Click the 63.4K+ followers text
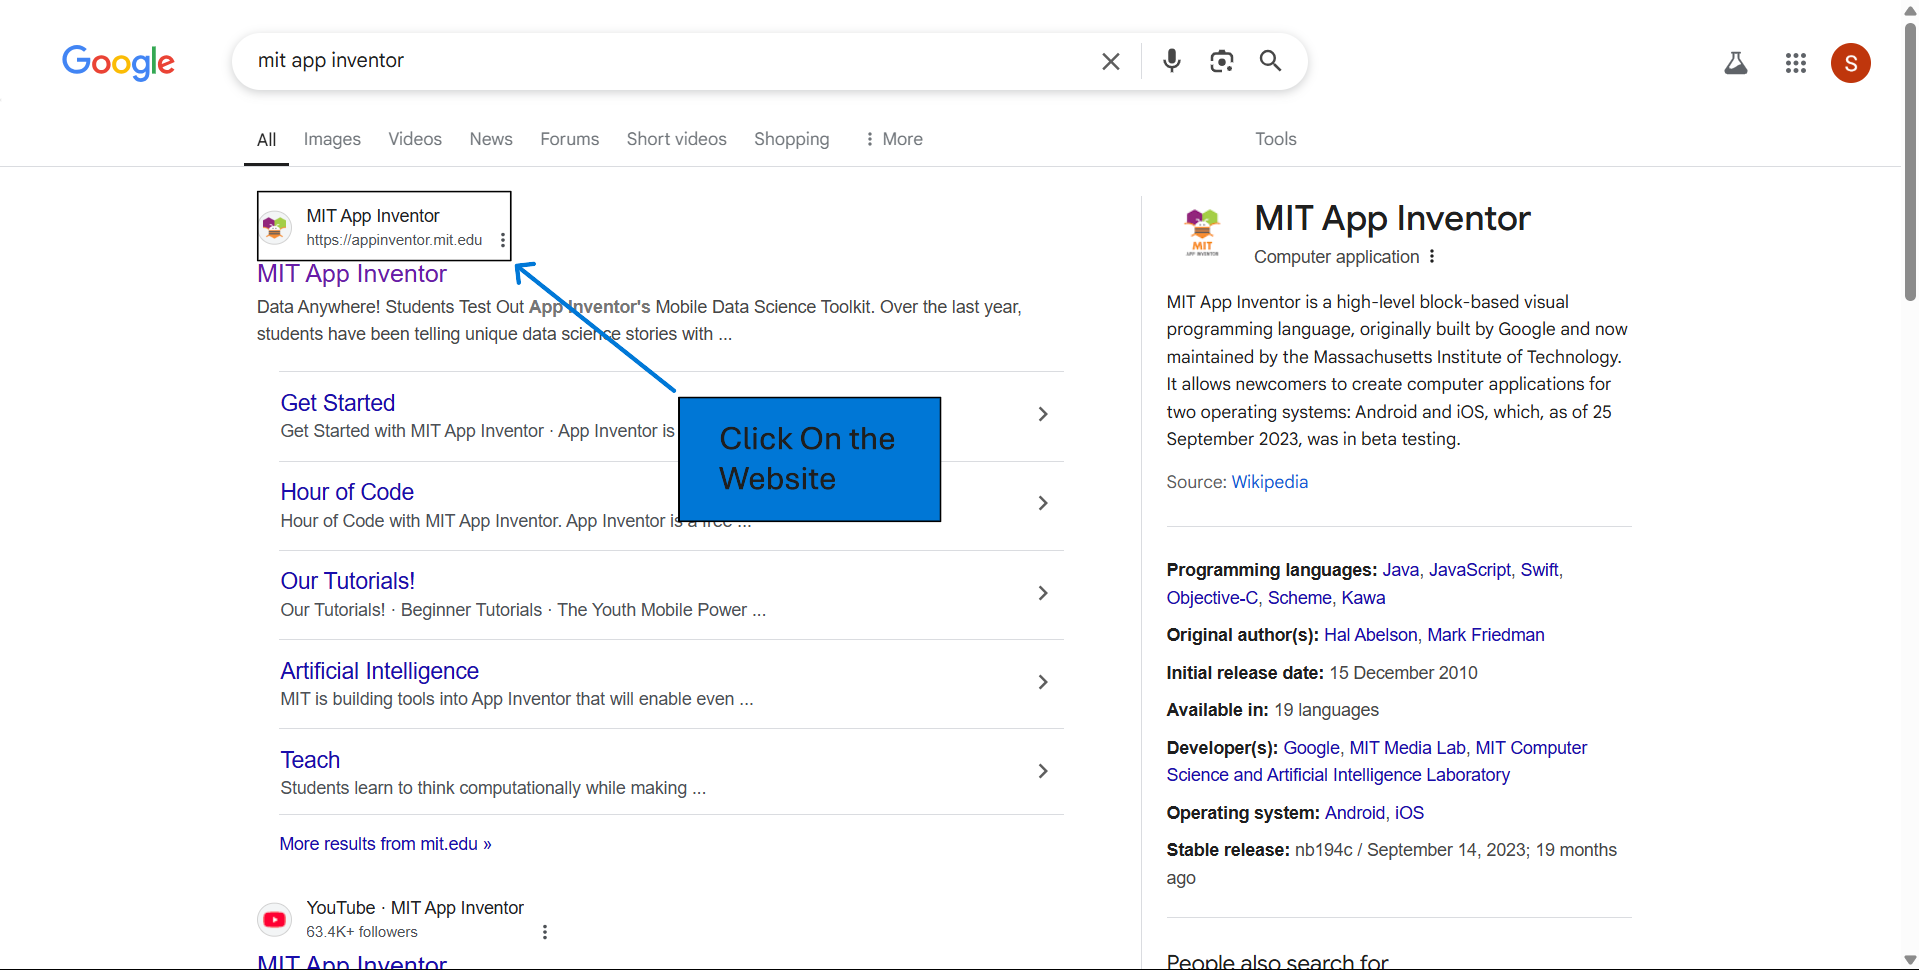This screenshot has width=1919, height=970. 362,932
